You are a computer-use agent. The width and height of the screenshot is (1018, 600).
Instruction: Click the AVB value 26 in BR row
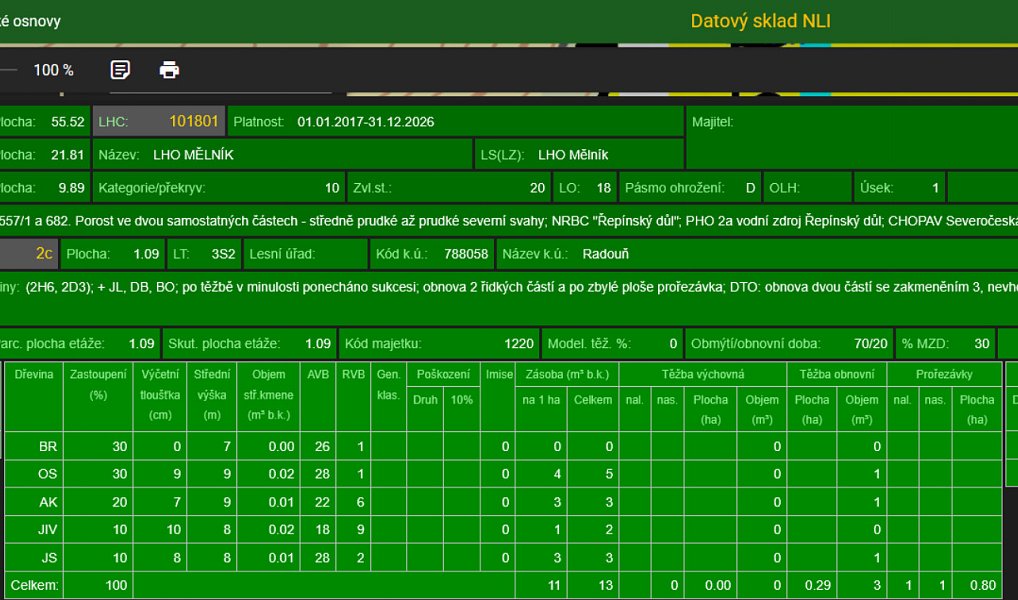tap(323, 447)
